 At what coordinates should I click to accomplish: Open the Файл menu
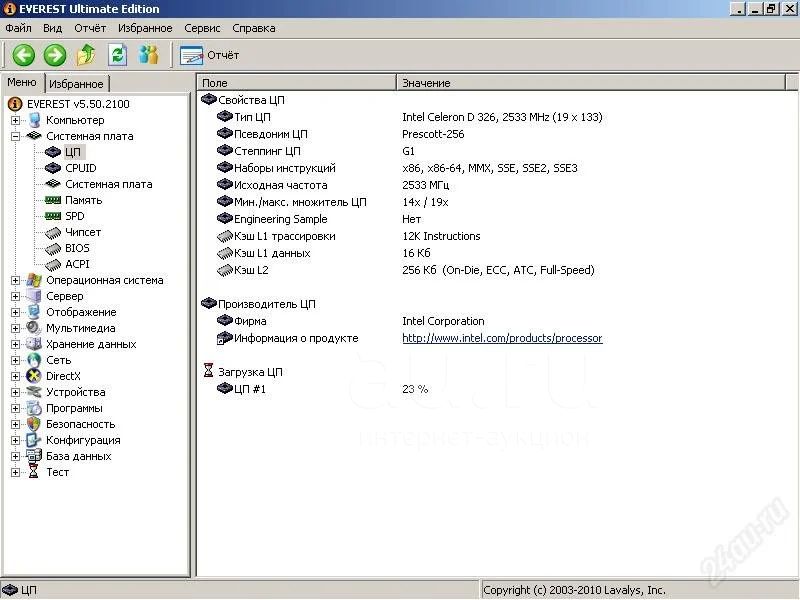pyautogui.click(x=18, y=28)
